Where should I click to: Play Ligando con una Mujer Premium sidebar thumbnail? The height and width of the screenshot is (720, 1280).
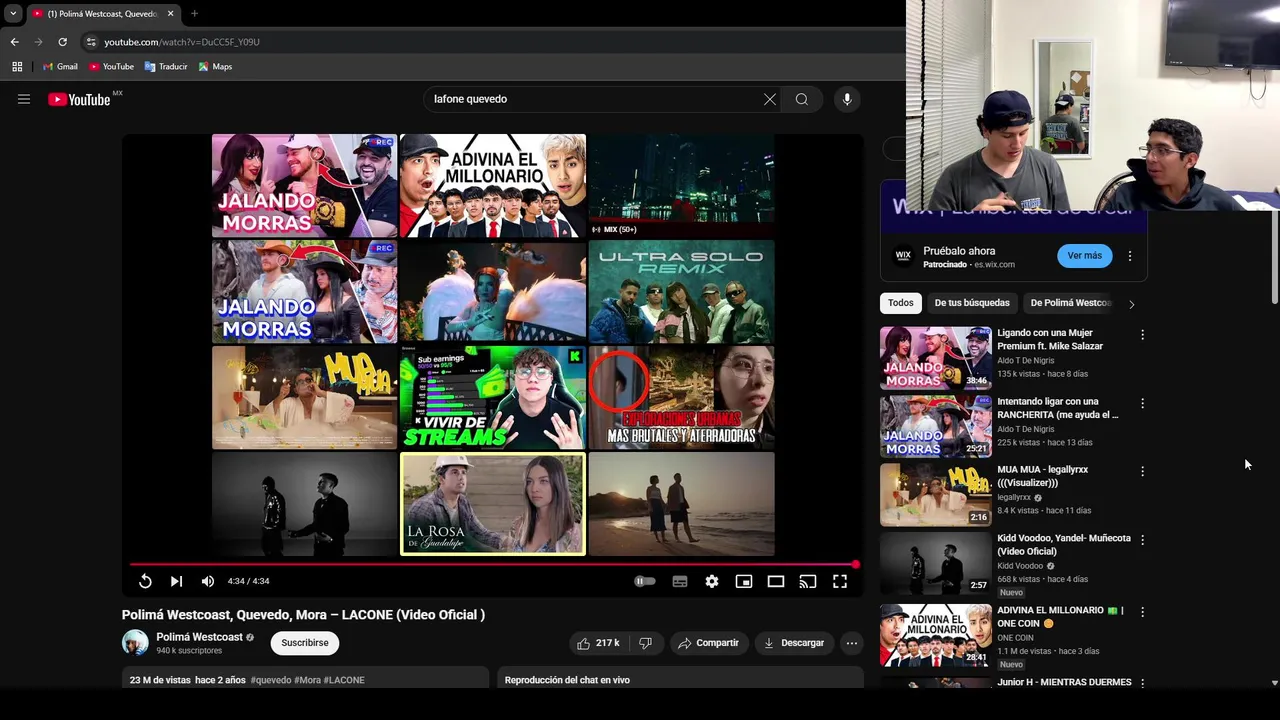(936, 357)
